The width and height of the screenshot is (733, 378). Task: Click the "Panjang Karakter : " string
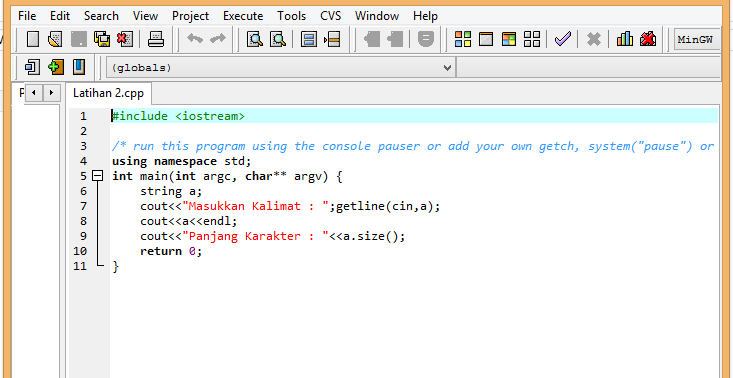(x=256, y=236)
